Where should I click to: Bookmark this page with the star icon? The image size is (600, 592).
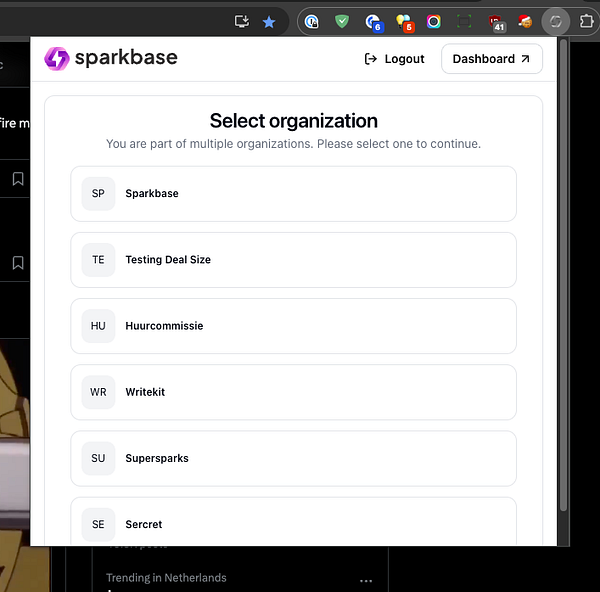269,22
